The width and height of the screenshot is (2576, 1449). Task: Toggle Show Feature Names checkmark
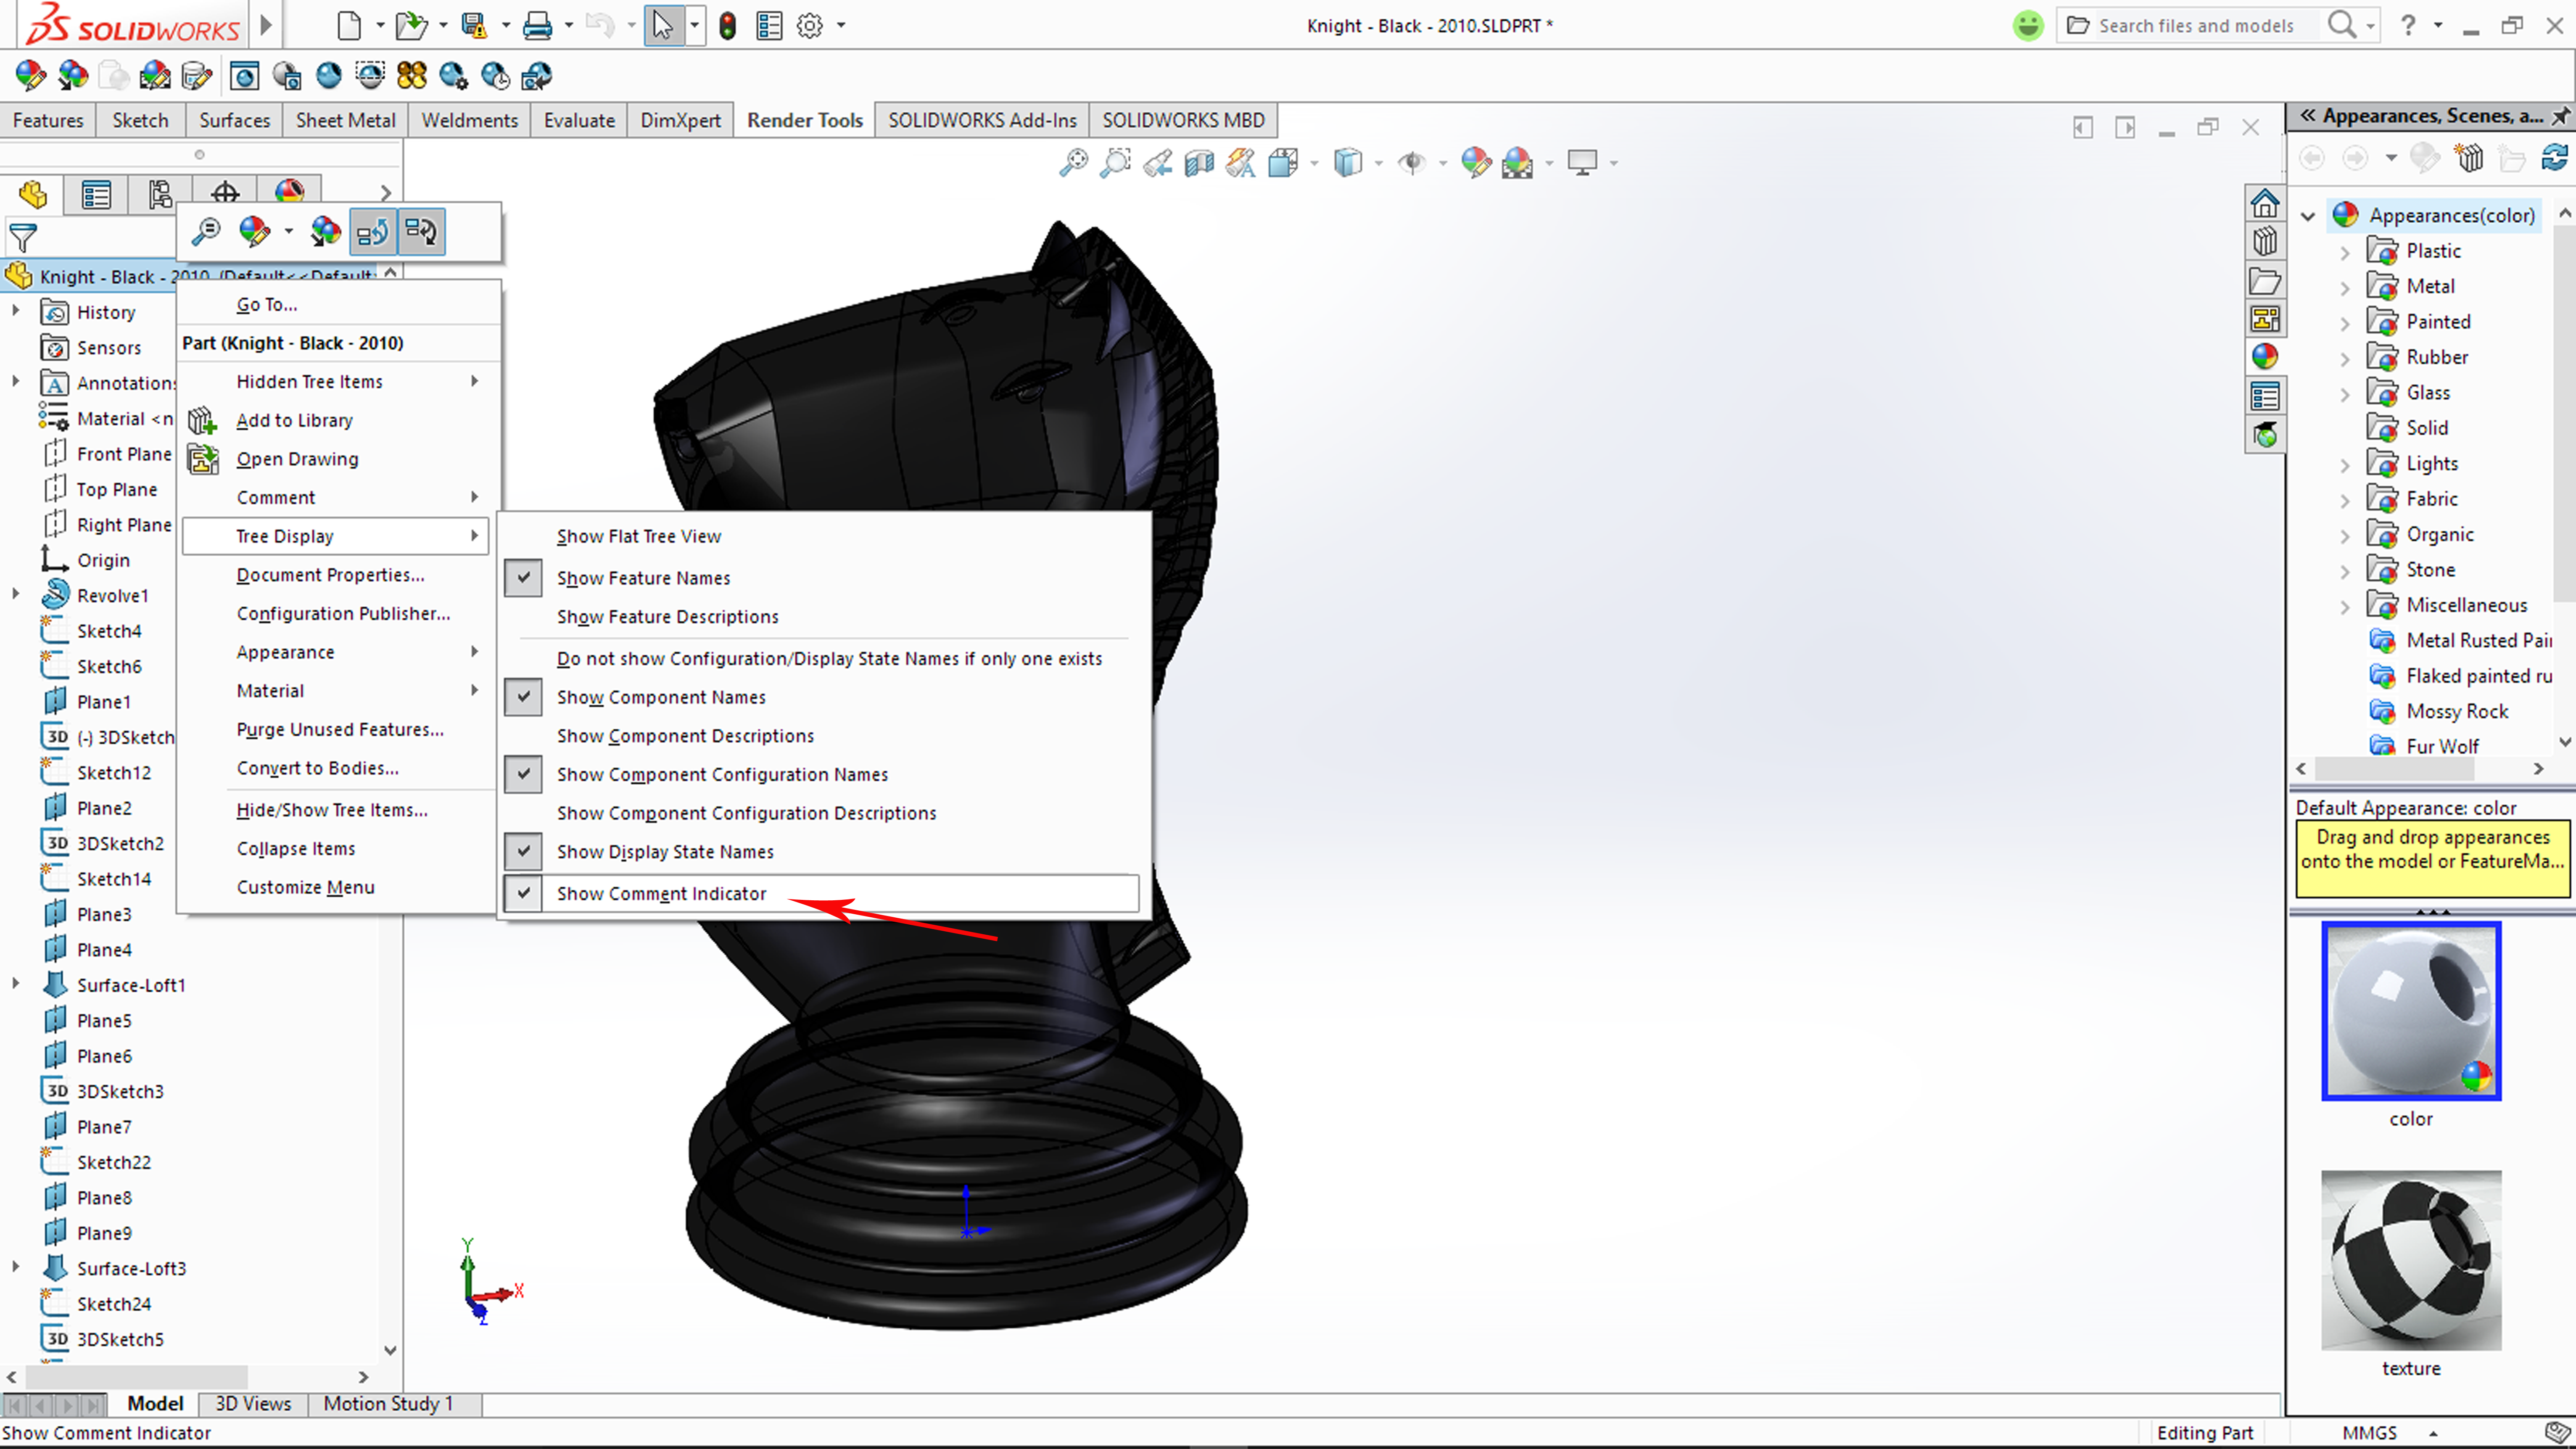643,578
